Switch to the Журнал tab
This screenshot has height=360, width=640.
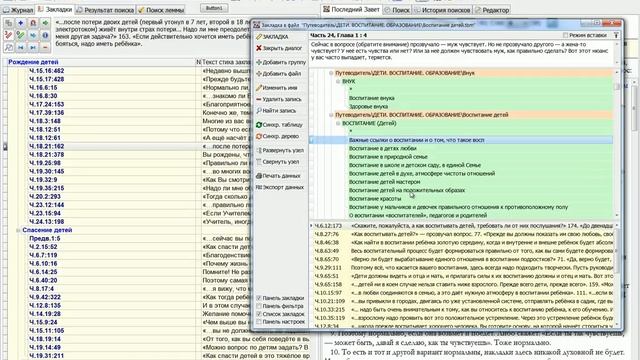(x=18, y=10)
